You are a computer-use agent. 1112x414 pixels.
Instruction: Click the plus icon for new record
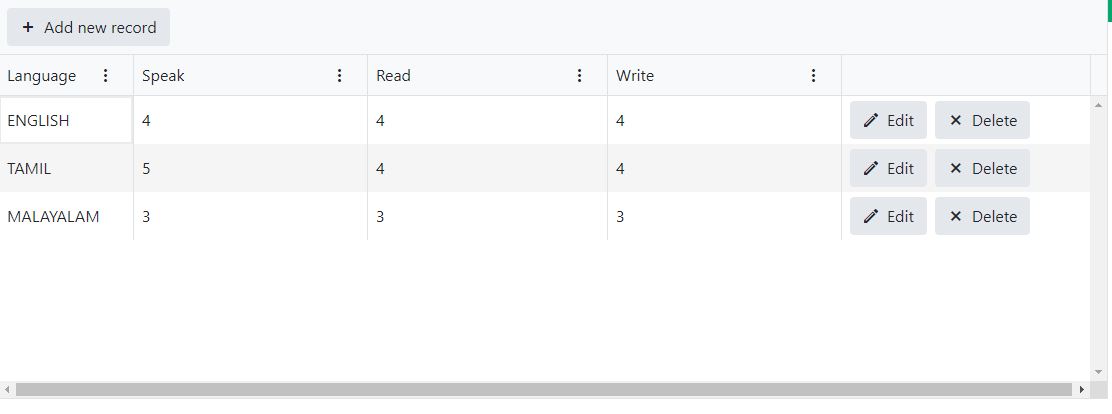pyautogui.click(x=28, y=28)
